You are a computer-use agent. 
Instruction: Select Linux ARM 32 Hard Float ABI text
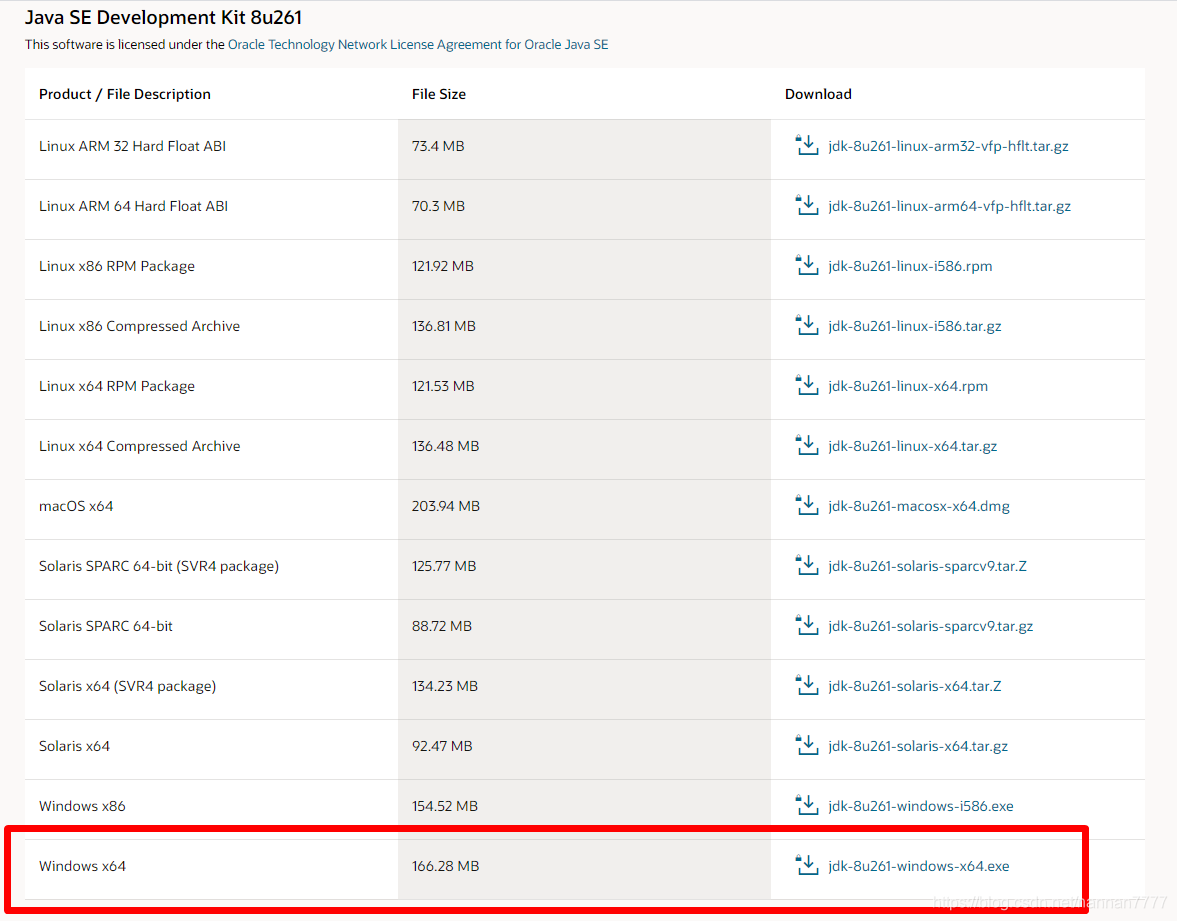pyautogui.click(x=132, y=146)
